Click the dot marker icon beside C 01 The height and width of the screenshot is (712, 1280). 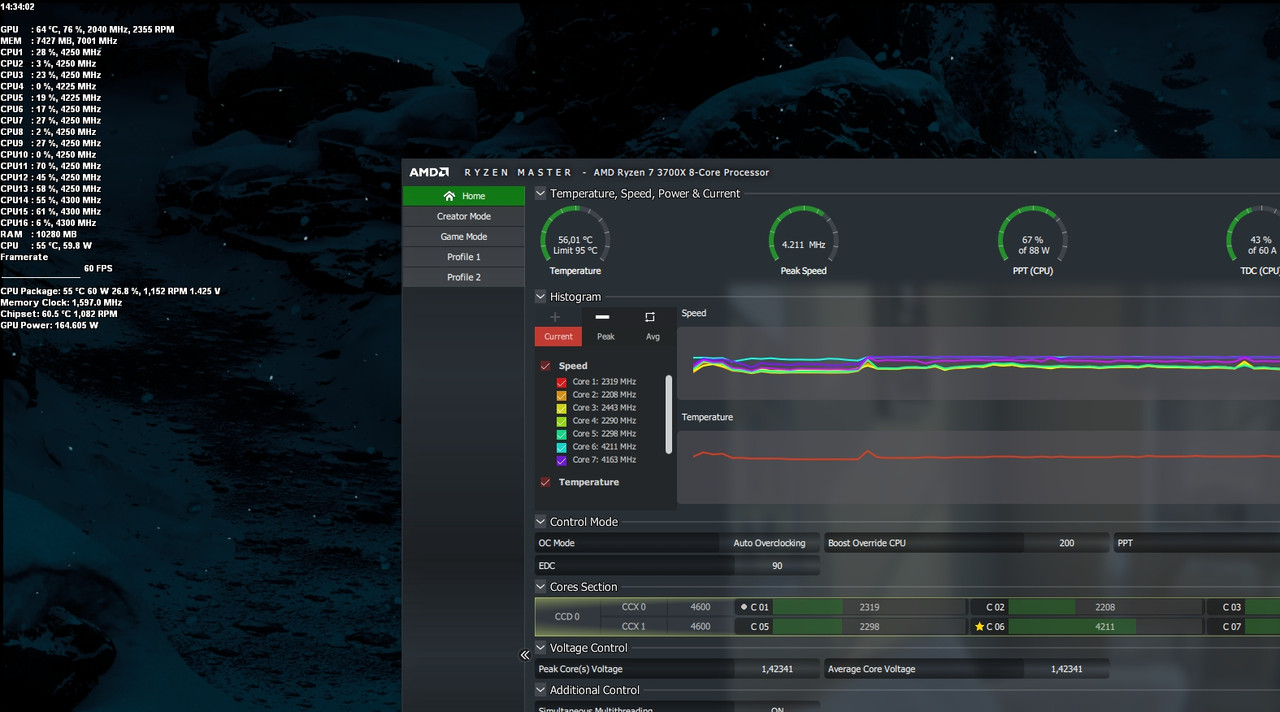[743, 607]
